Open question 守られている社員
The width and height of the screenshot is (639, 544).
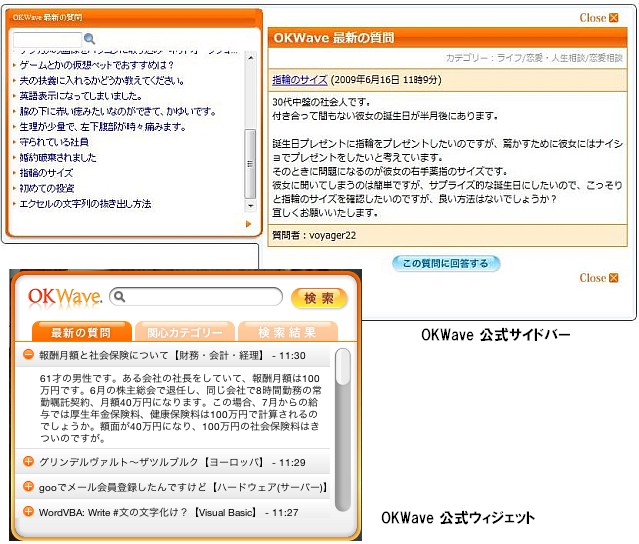[54, 142]
